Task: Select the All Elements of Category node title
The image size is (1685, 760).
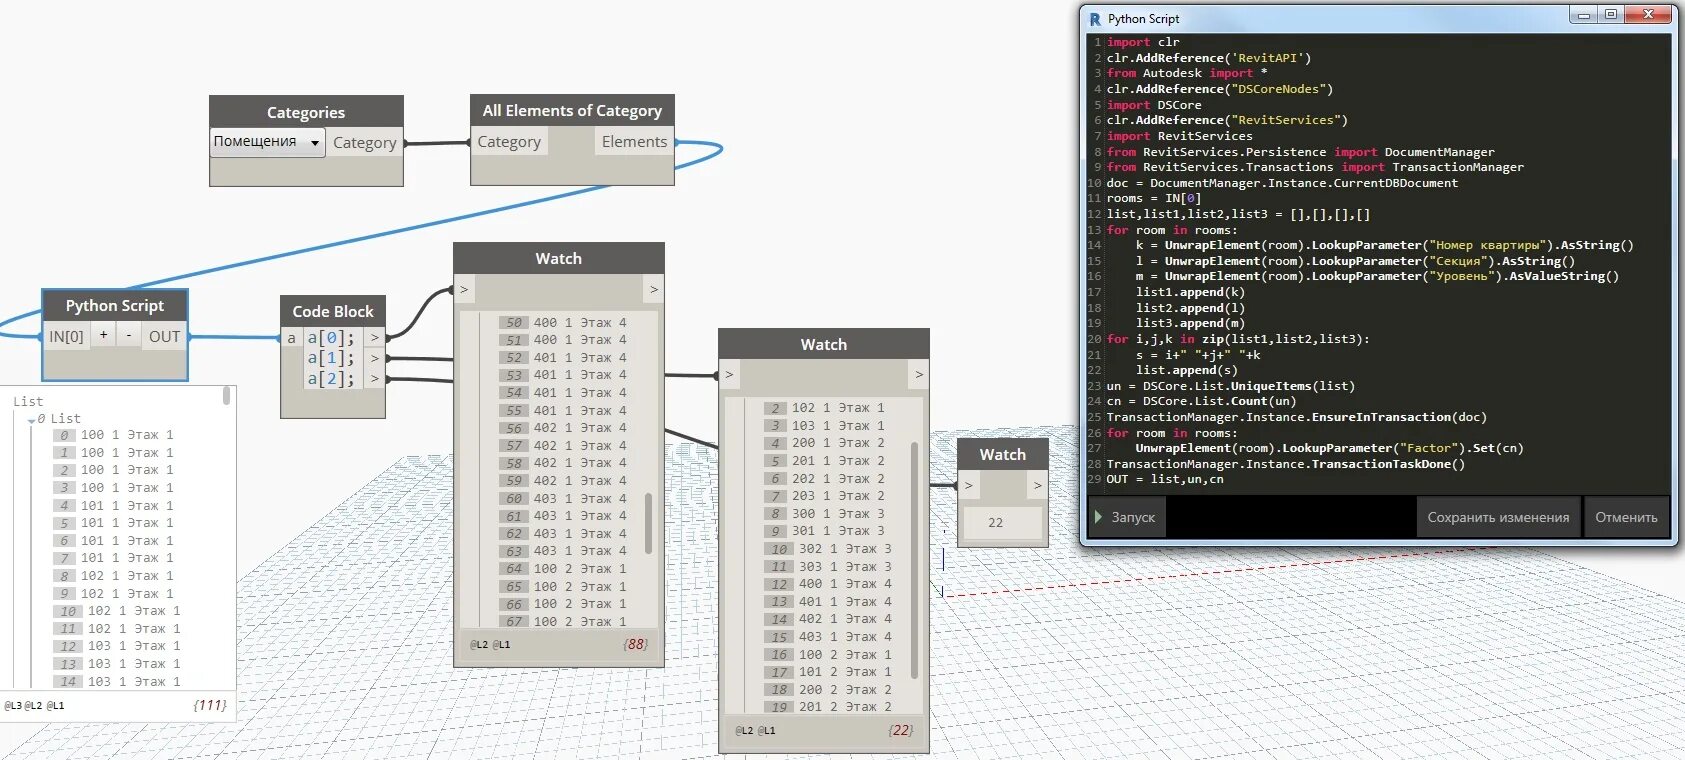Action: (572, 111)
